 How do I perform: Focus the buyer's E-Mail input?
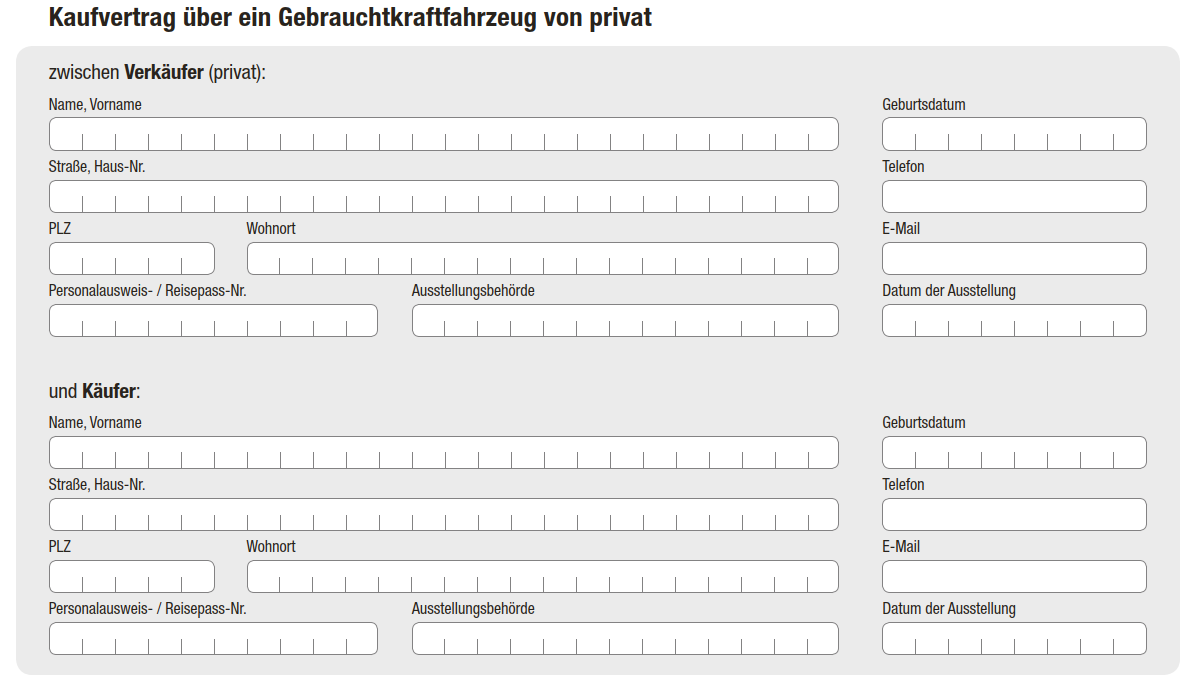1014,577
